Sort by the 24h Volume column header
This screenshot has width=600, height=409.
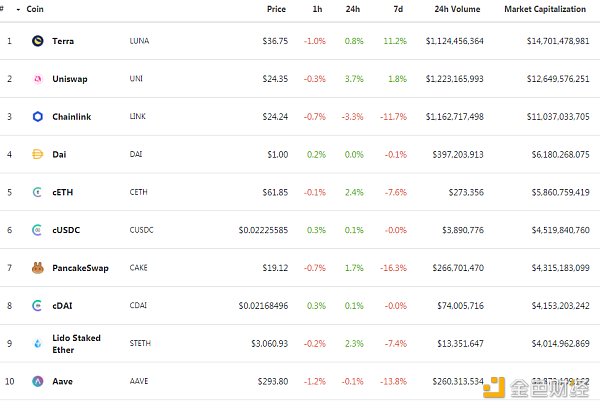pos(457,9)
